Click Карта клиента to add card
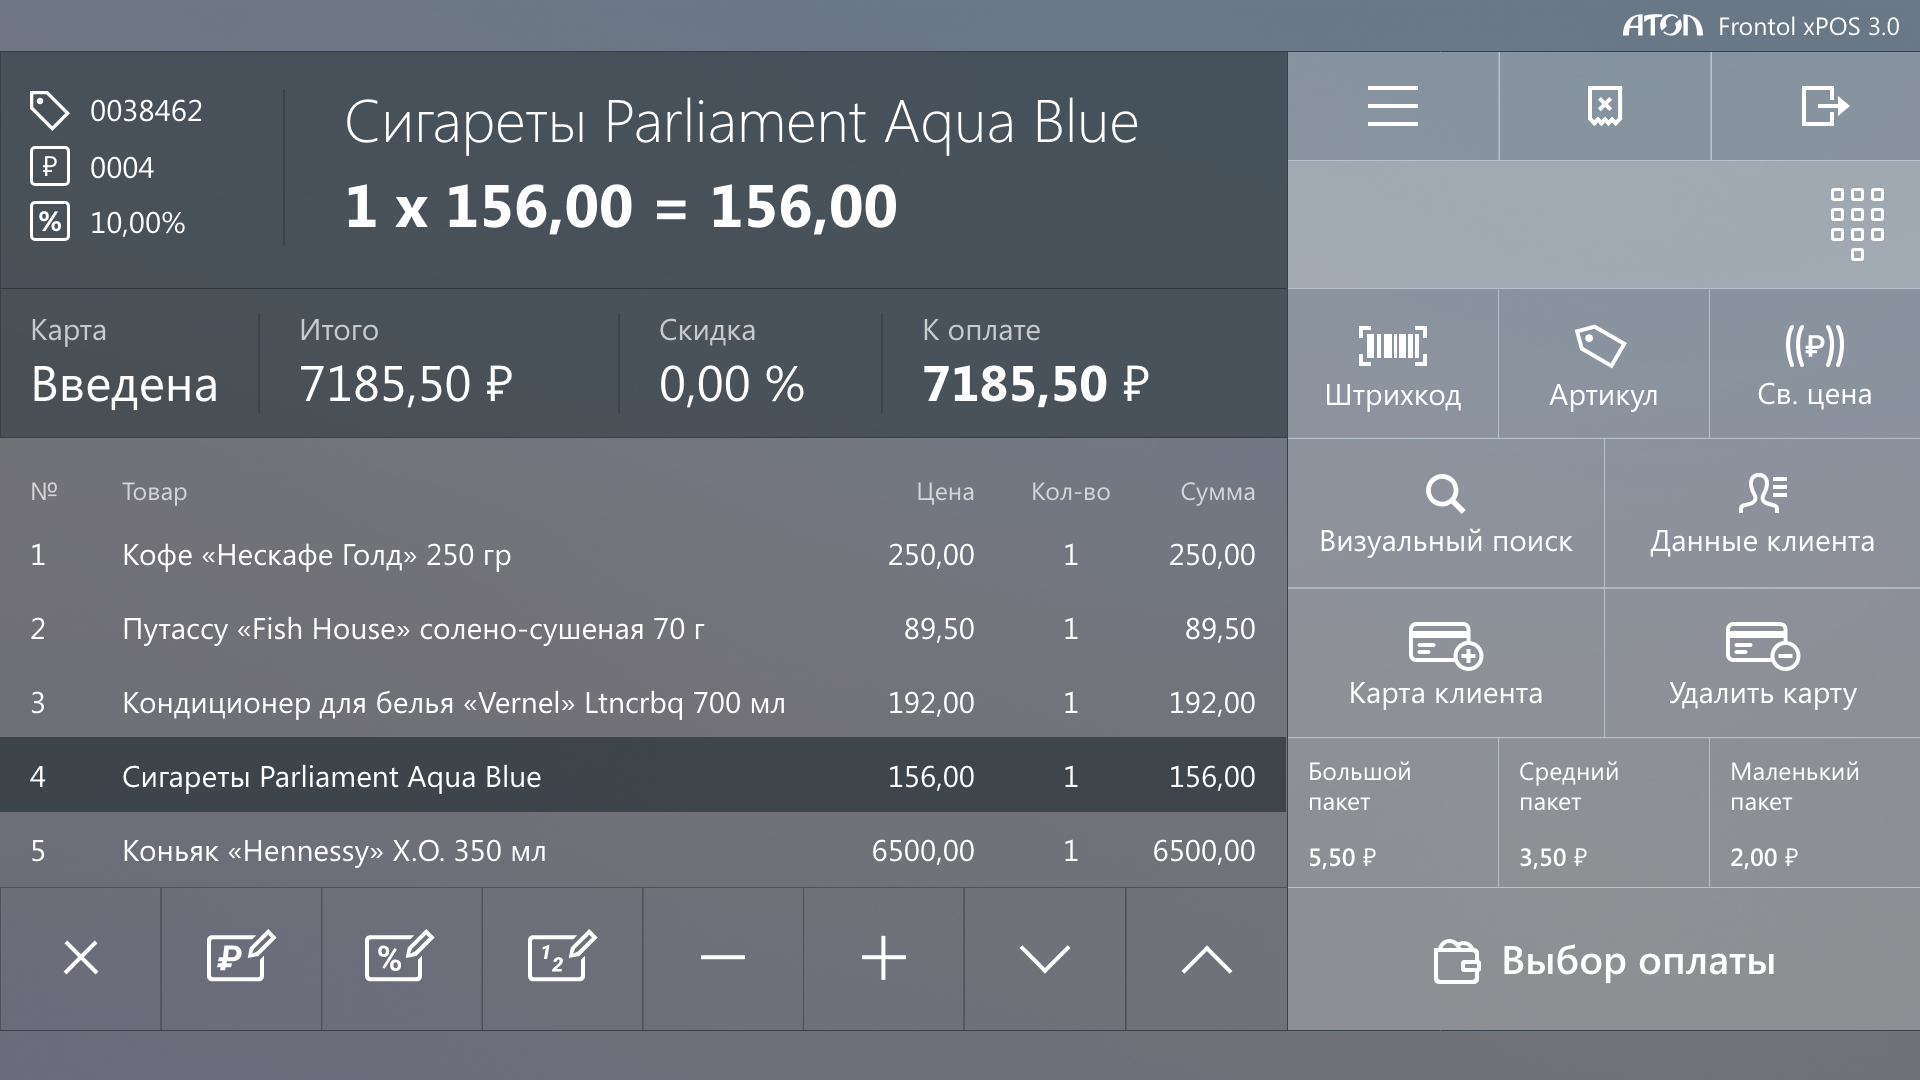 1445,663
